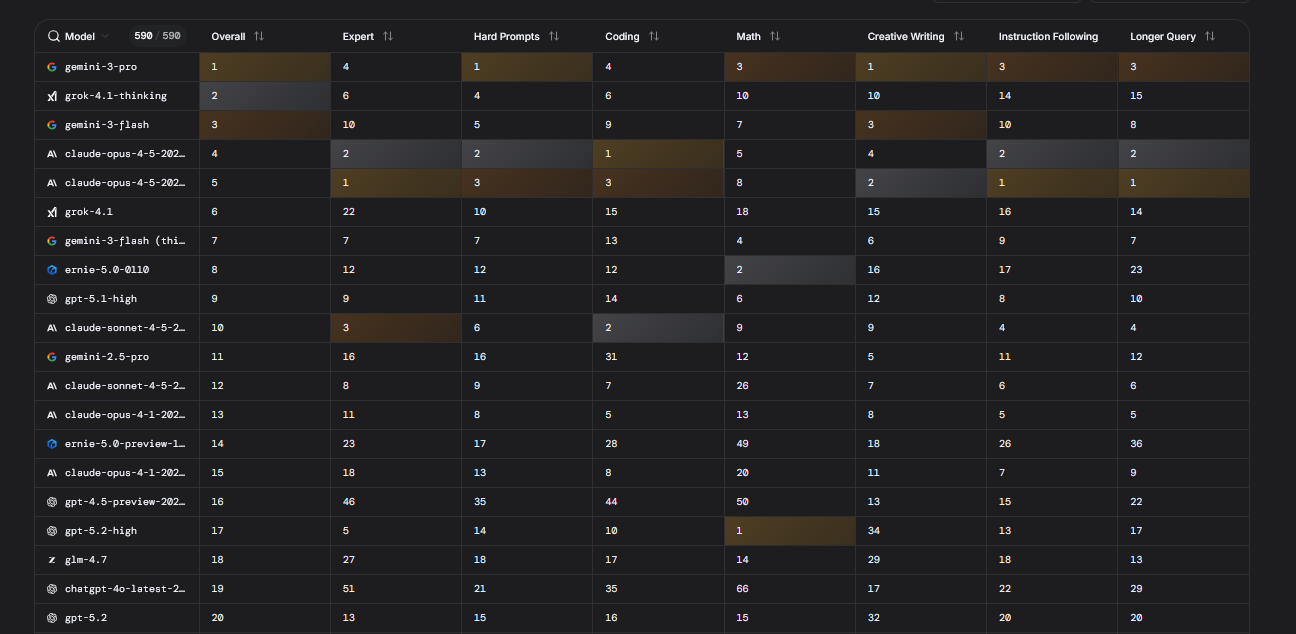Click the 590 / 590 model count badge
The width and height of the screenshot is (1296, 634).
[157, 37]
